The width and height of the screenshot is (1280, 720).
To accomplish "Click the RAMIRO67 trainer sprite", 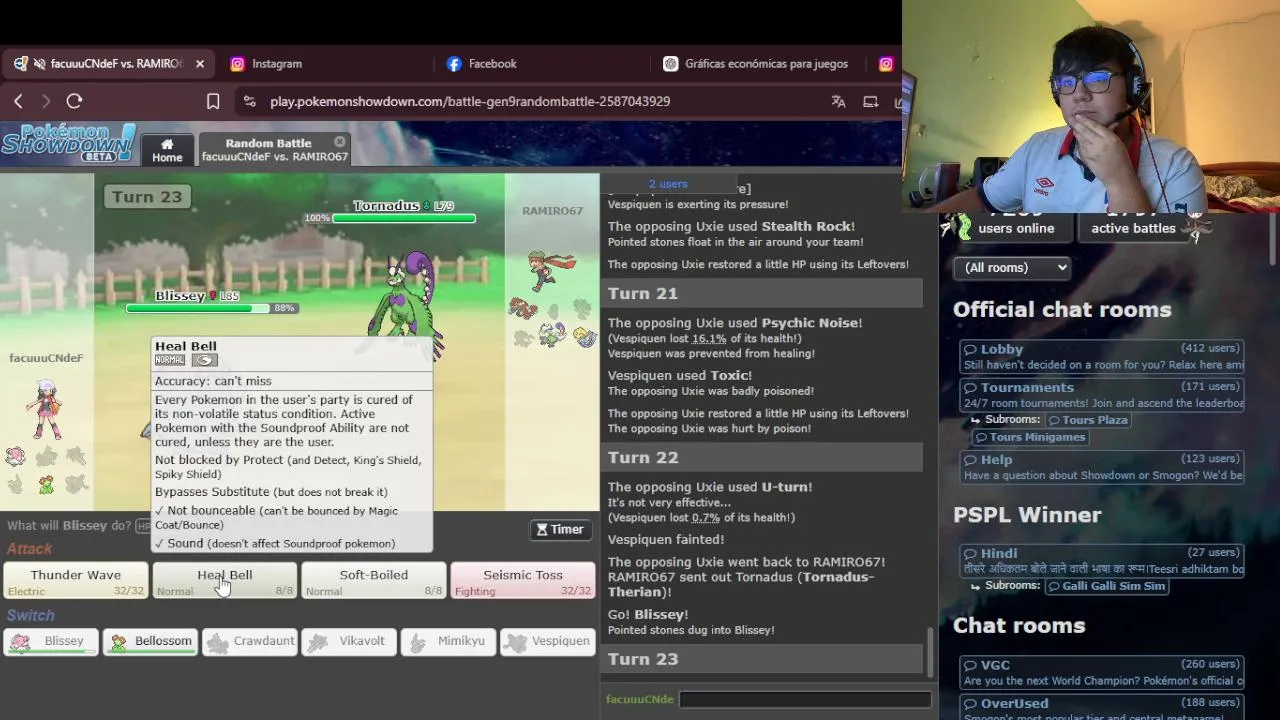I will pos(551,270).
